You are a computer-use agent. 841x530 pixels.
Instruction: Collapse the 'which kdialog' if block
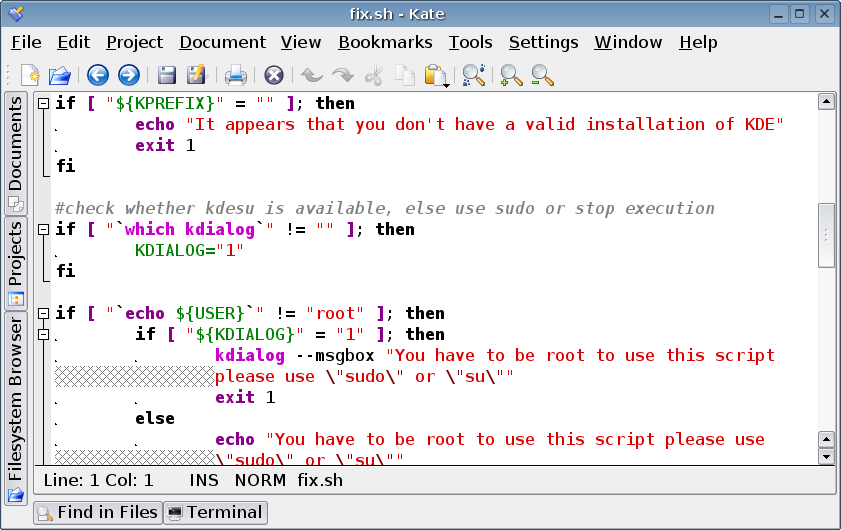(43, 230)
